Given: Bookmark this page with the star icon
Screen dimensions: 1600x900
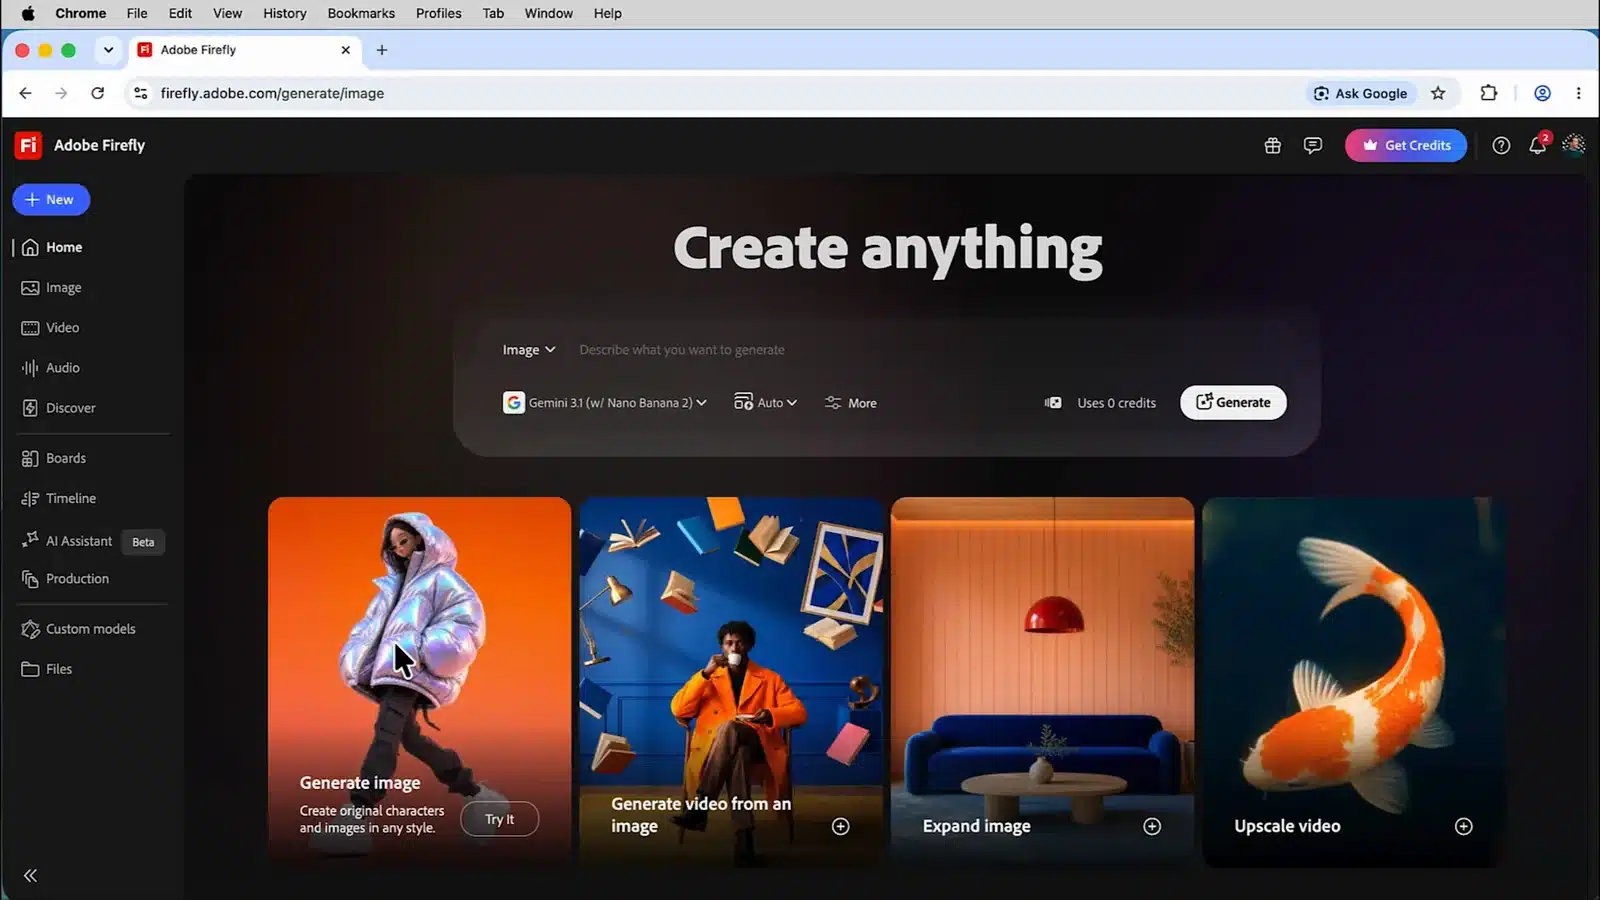Looking at the screenshot, I should point(1438,93).
